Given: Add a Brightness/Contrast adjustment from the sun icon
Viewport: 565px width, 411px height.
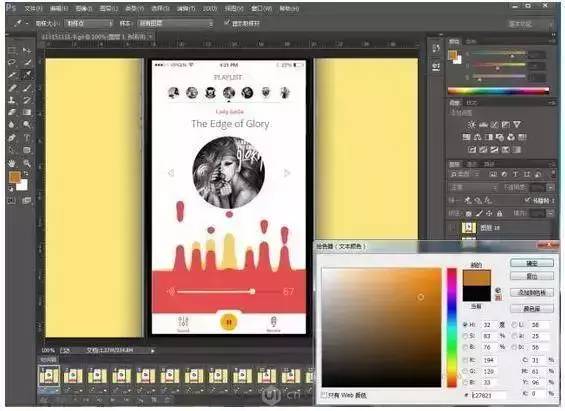Looking at the screenshot, I should click(x=471, y=125).
